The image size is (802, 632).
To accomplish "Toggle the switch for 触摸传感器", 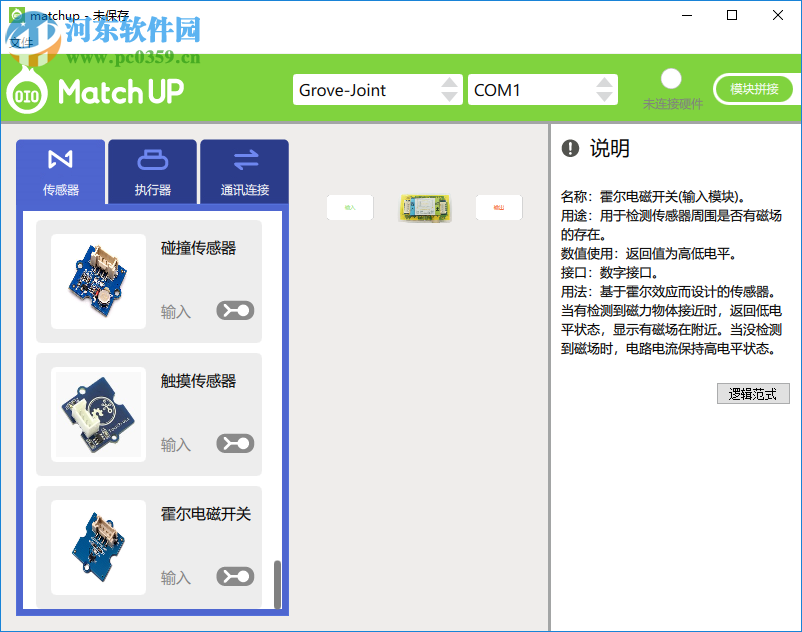I will coord(234,443).
